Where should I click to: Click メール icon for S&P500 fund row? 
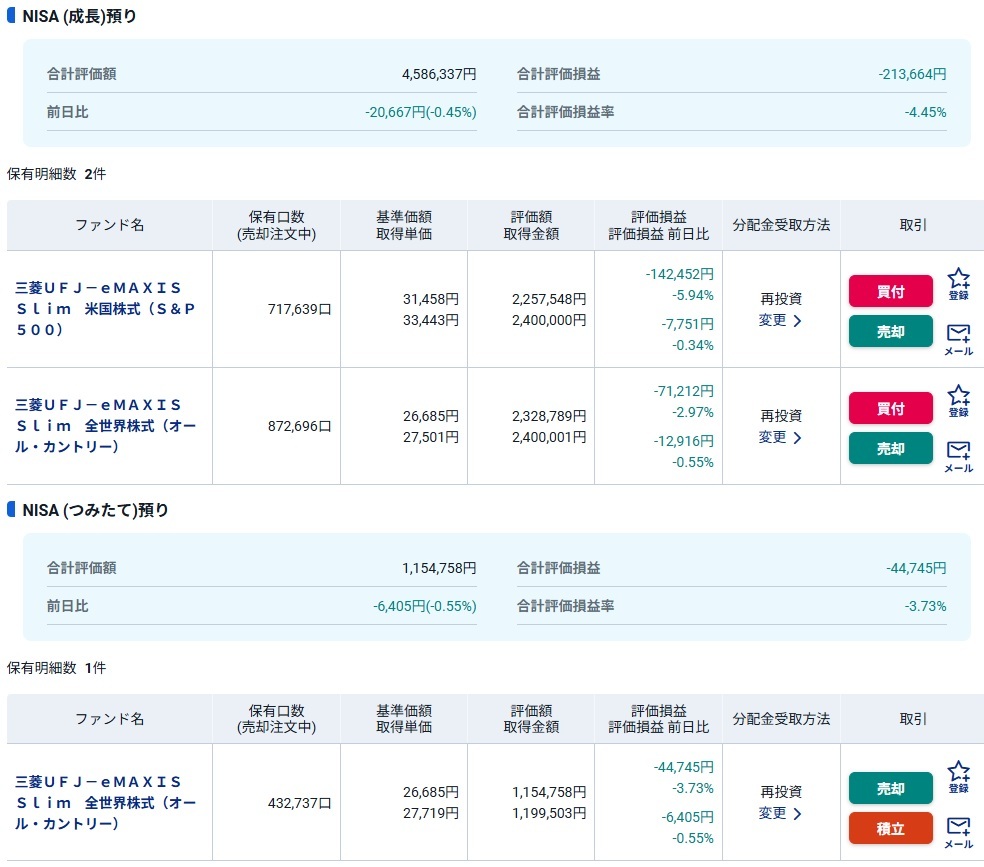point(958,340)
